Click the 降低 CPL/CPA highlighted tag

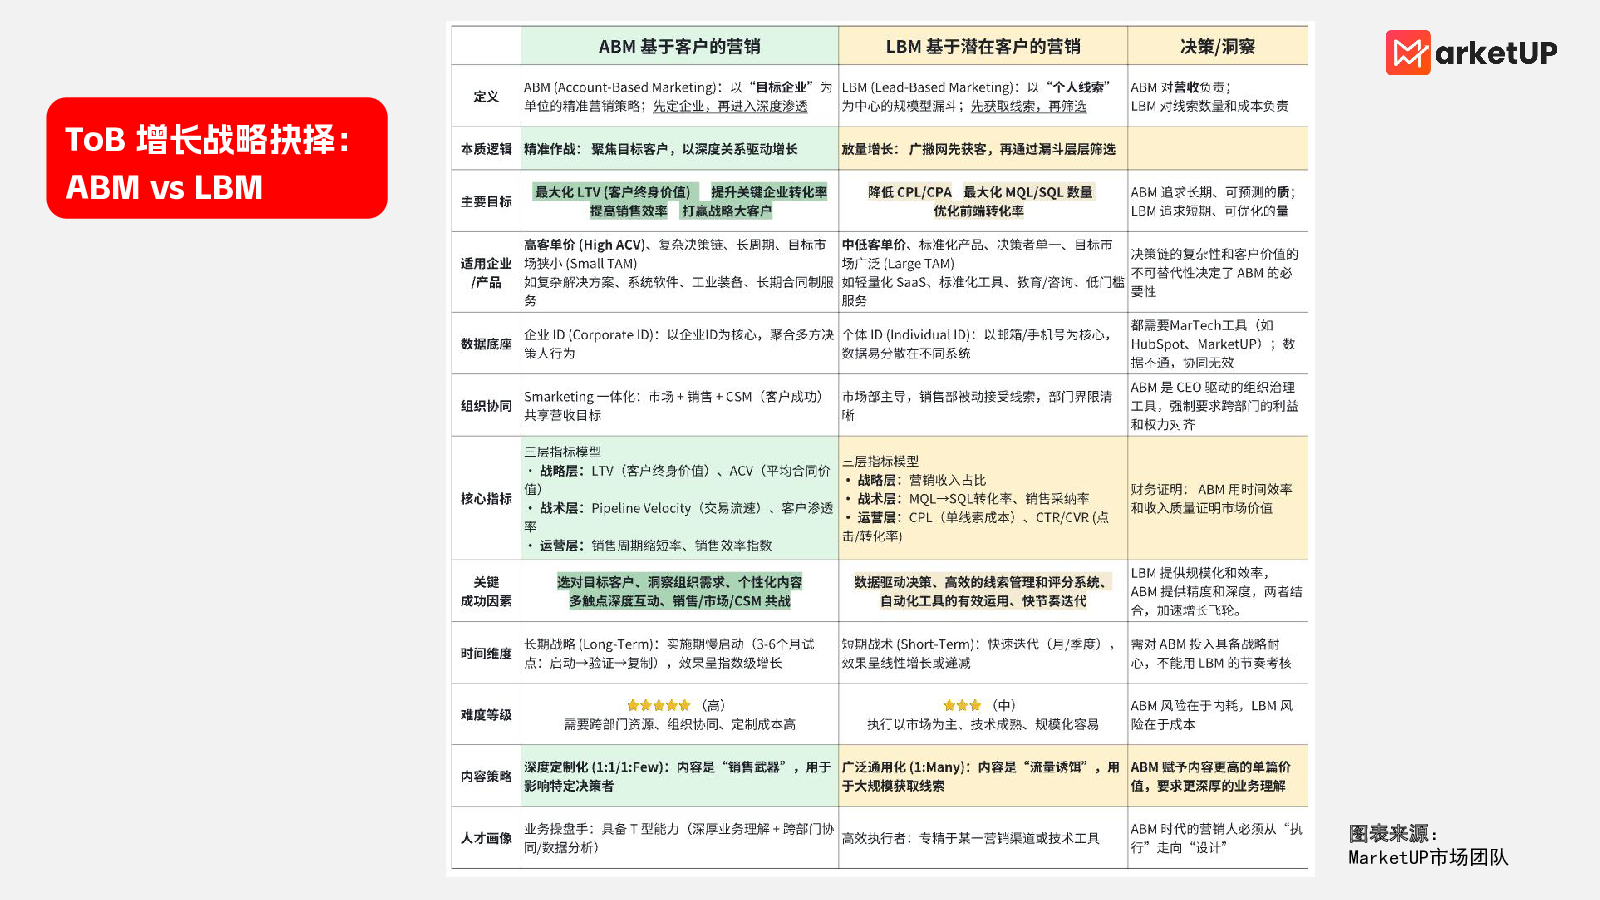[x=910, y=192]
